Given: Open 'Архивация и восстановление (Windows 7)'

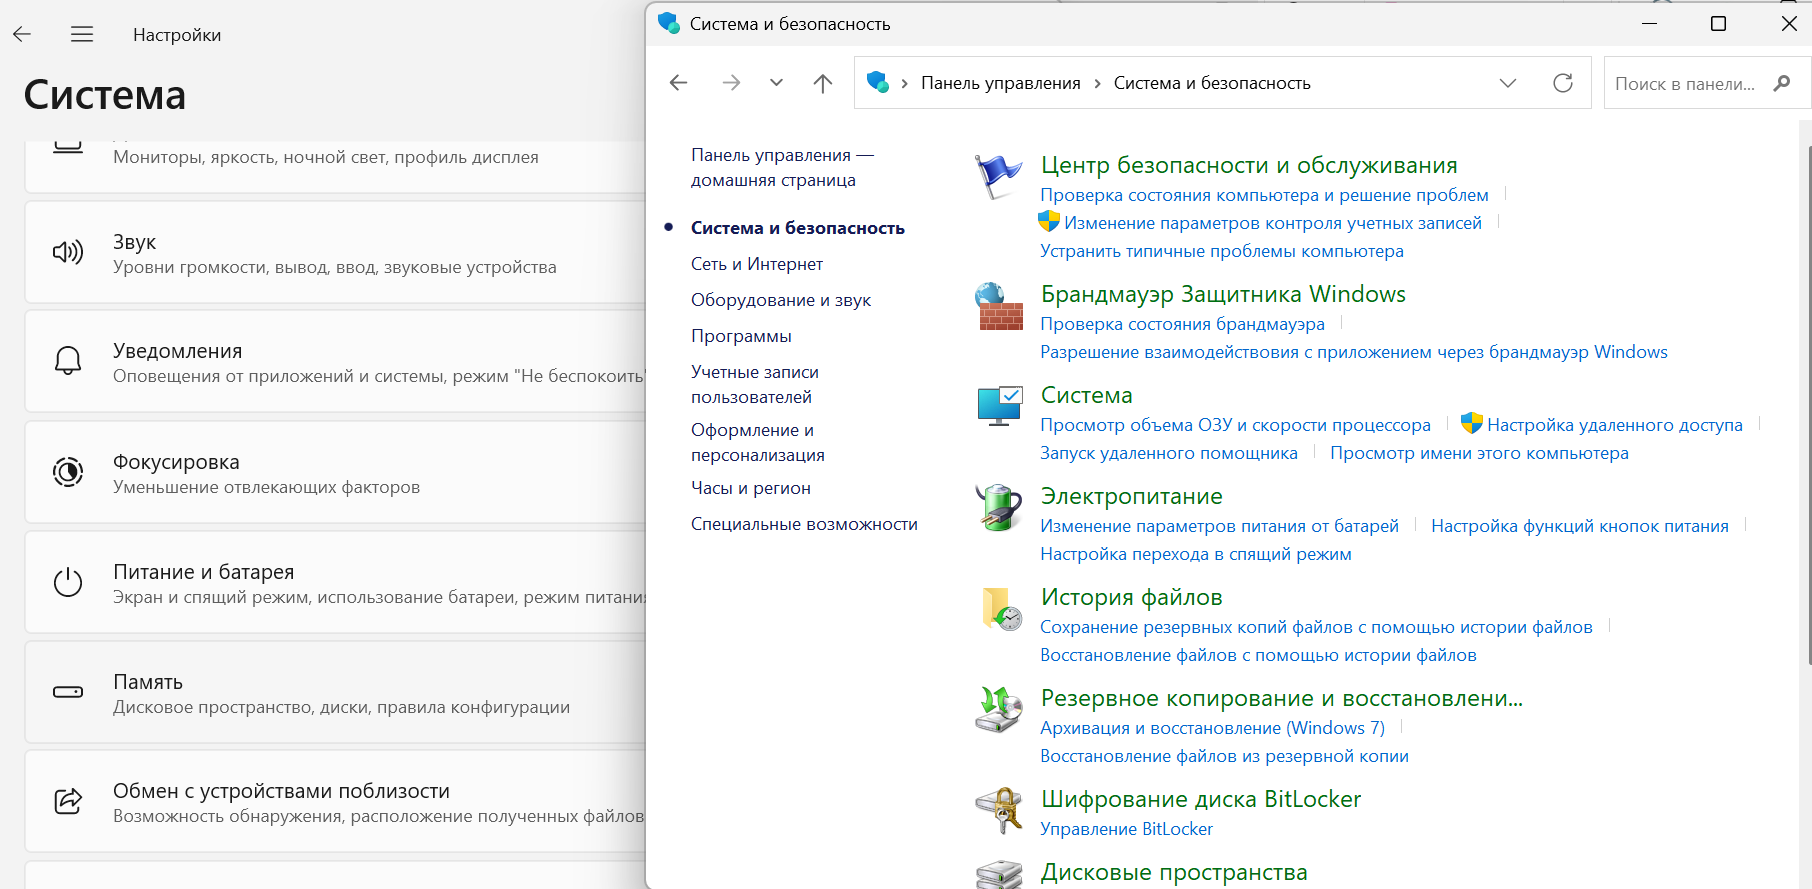Looking at the screenshot, I should (x=1213, y=728).
